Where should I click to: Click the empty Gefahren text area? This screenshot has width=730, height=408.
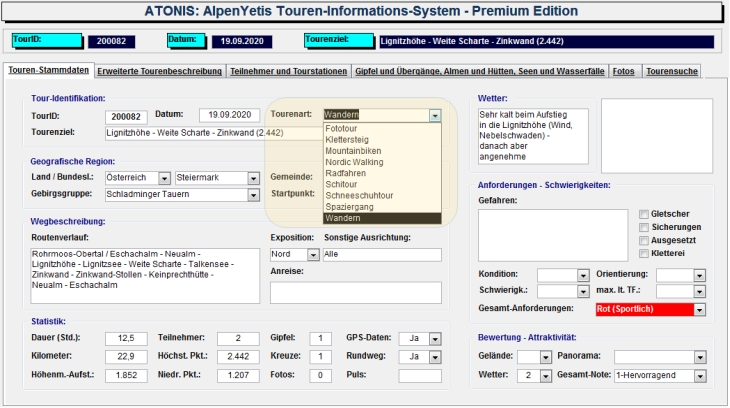point(553,235)
